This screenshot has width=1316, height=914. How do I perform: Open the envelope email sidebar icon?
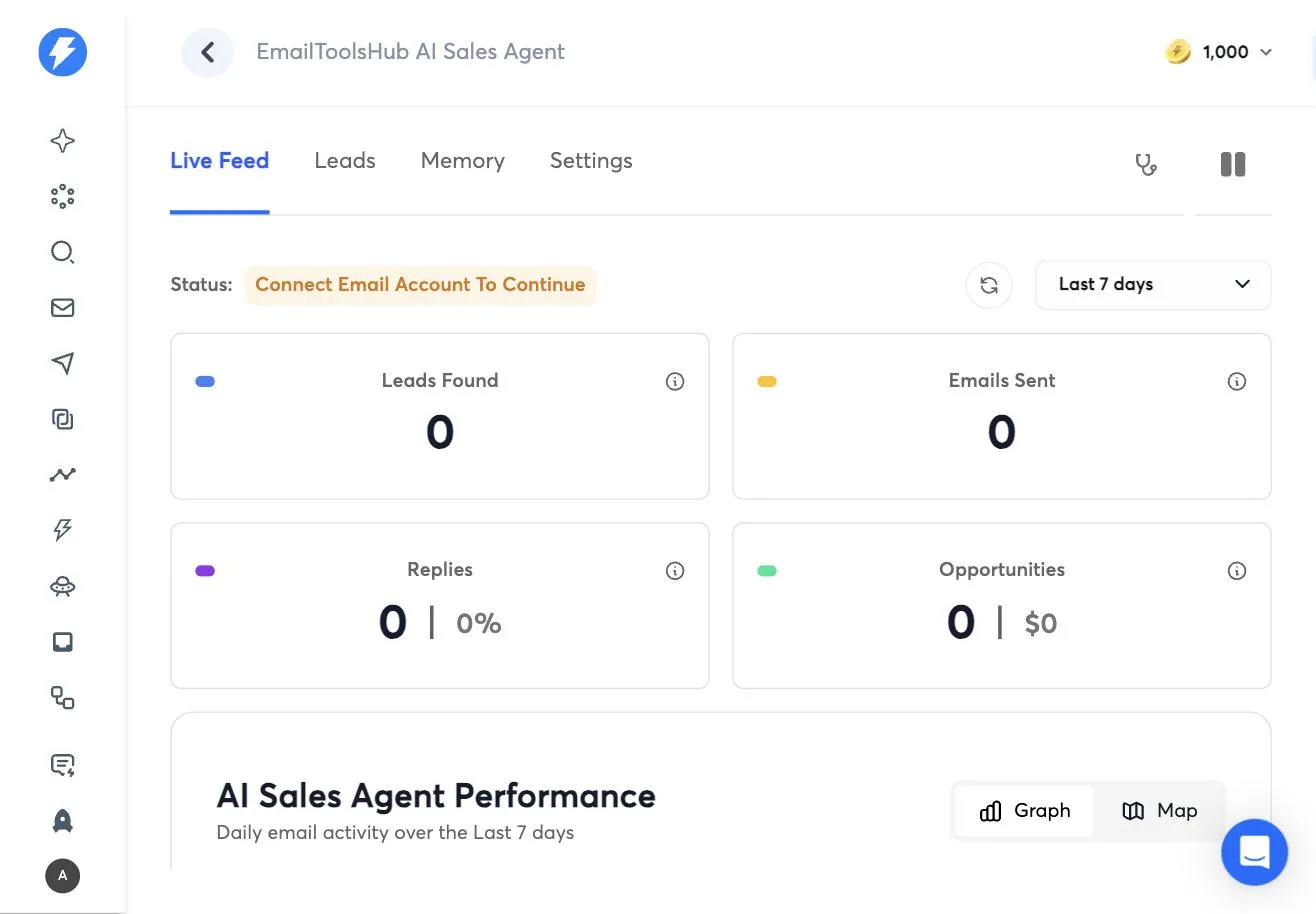[63, 308]
